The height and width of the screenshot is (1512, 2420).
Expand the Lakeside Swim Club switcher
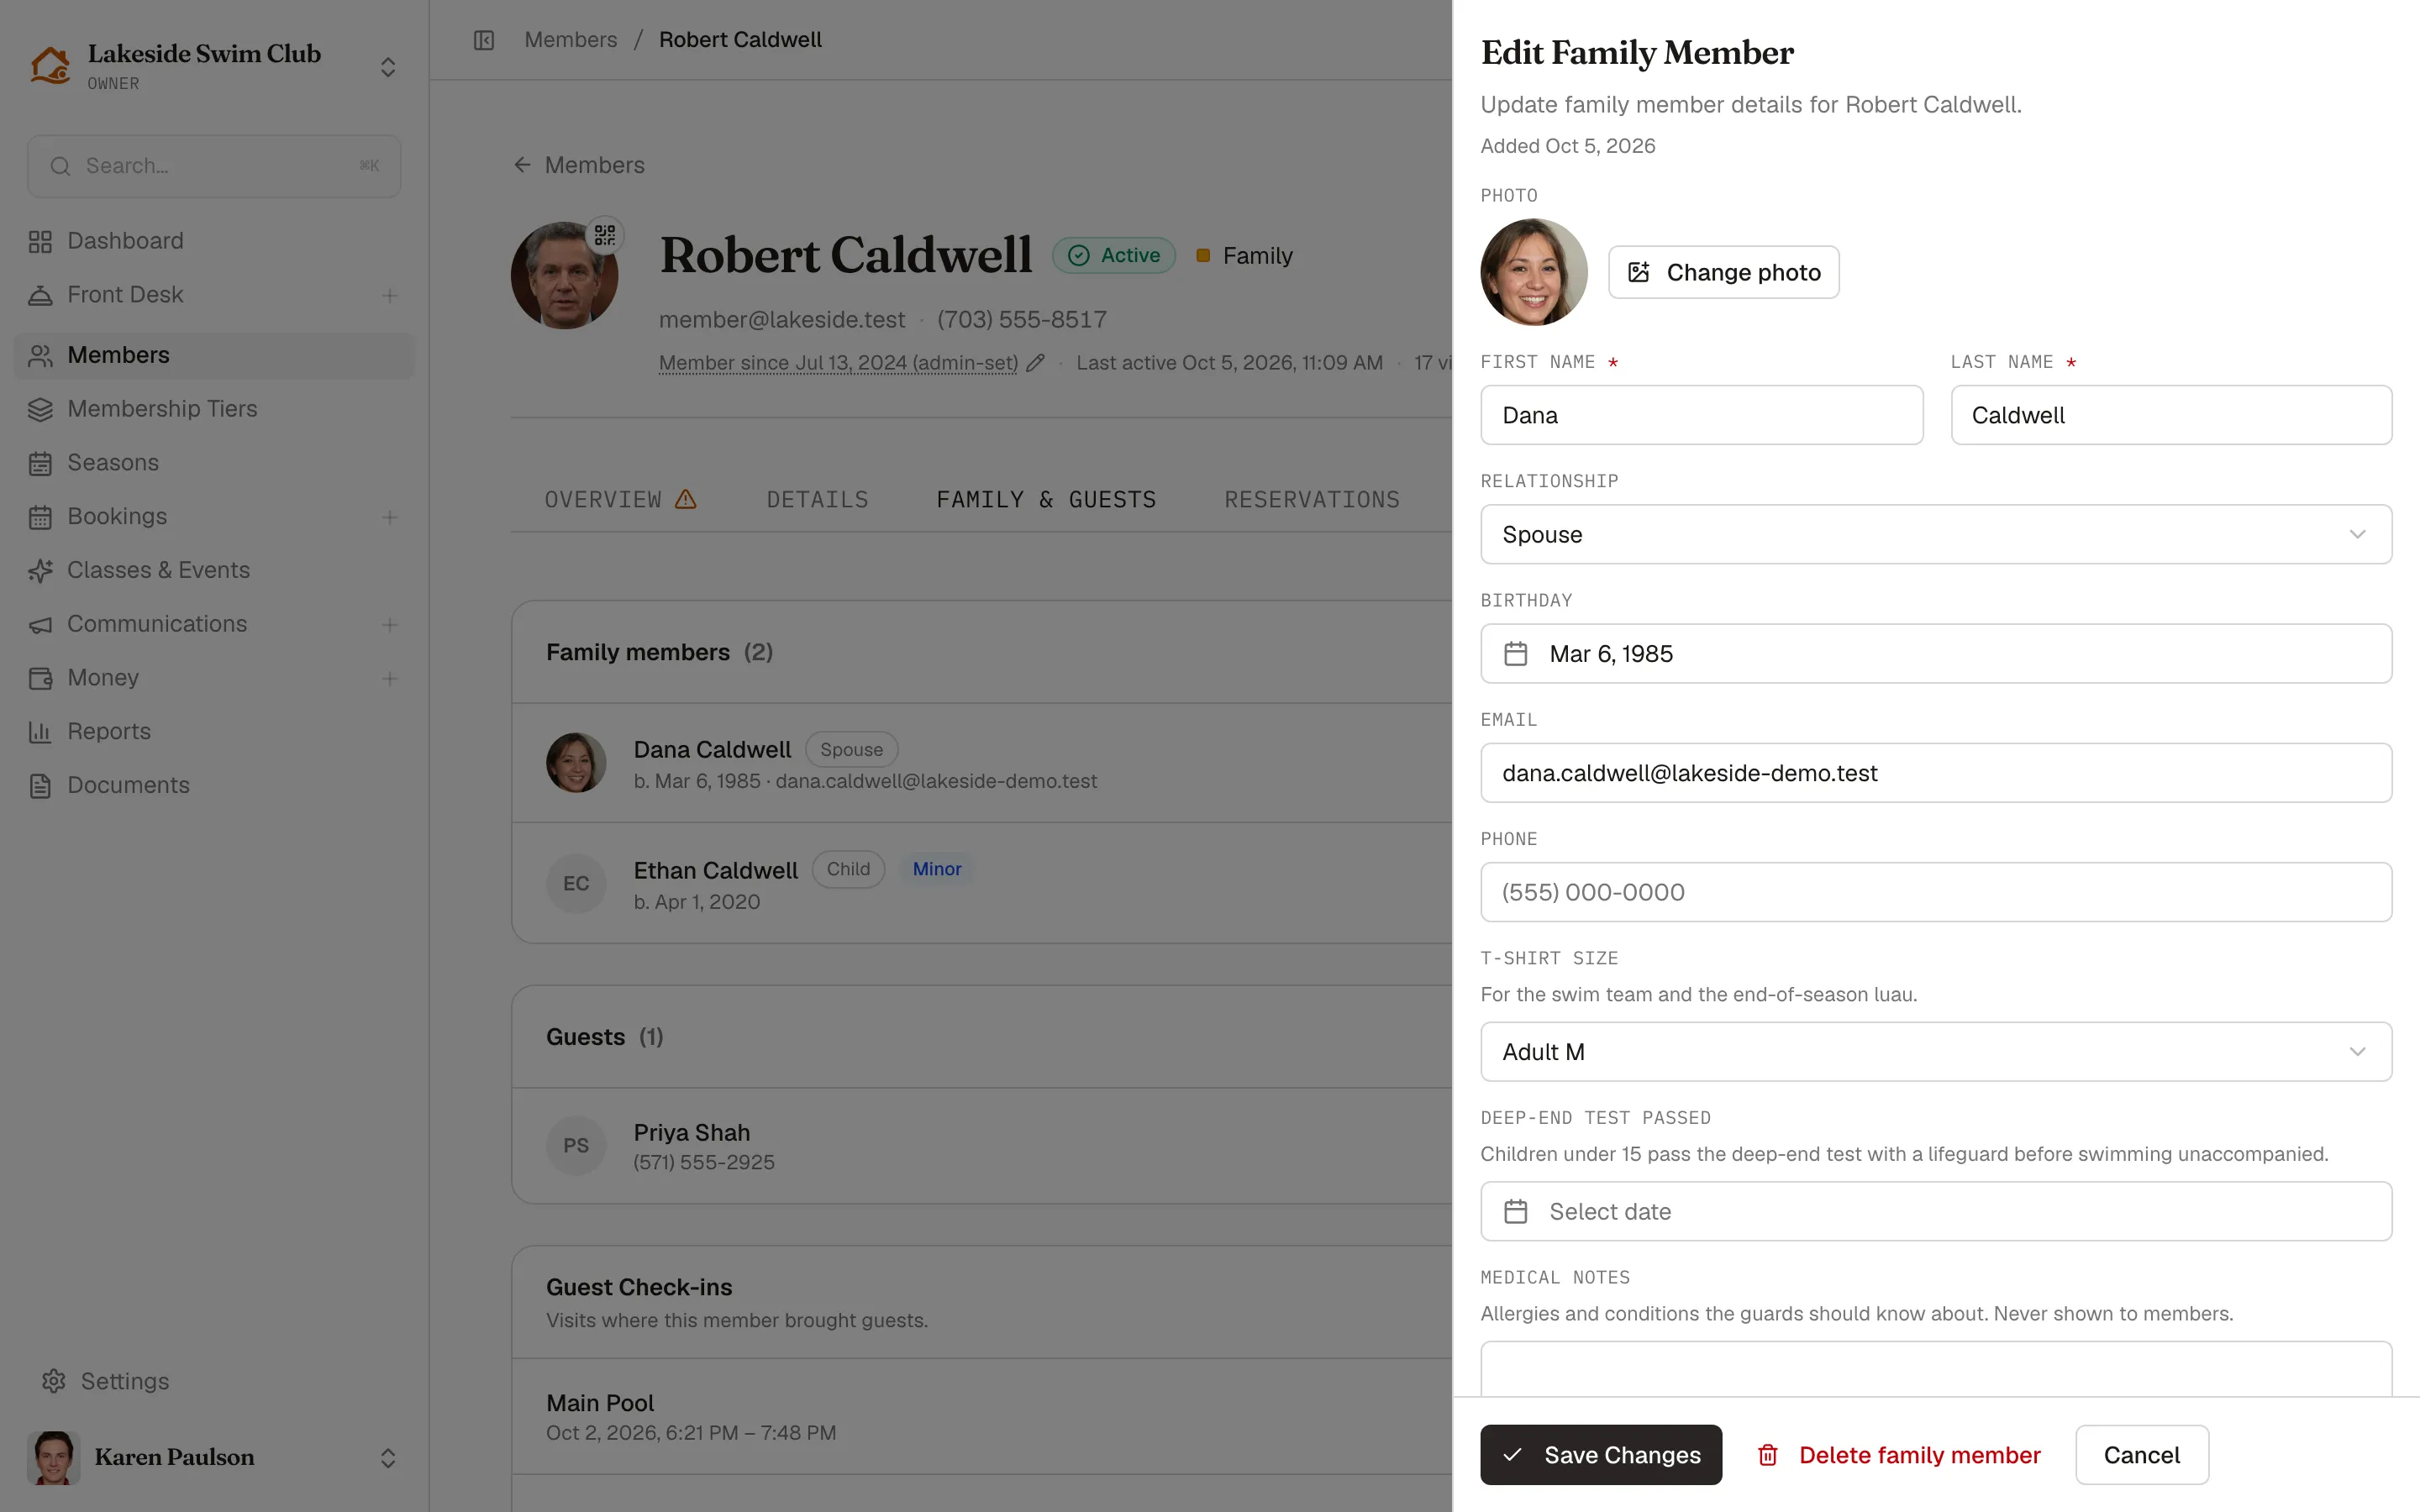coord(388,67)
